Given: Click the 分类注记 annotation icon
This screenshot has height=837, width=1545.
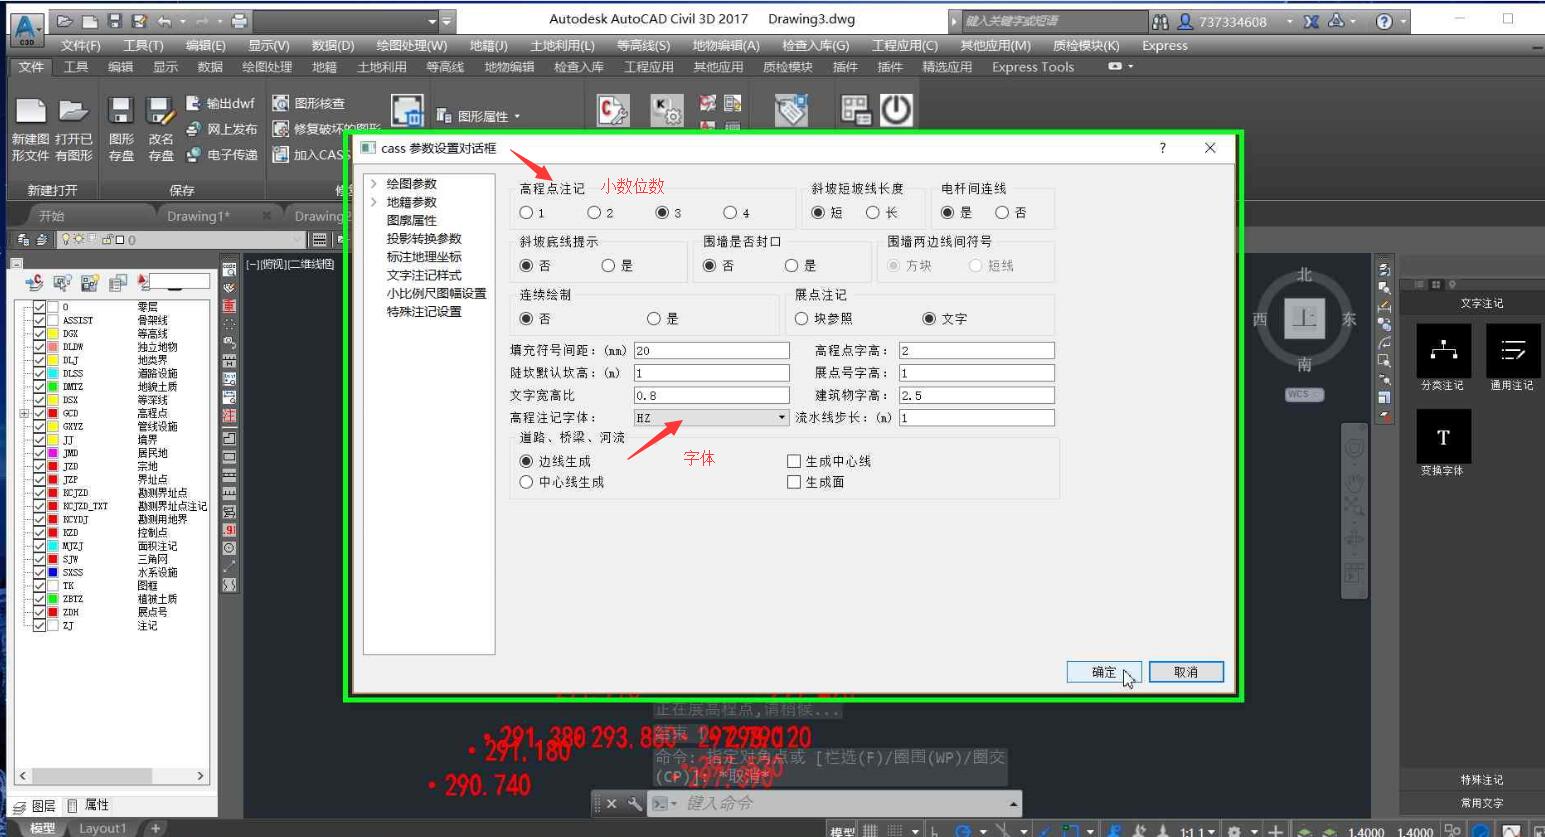Looking at the screenshot, I should 1443,350.
